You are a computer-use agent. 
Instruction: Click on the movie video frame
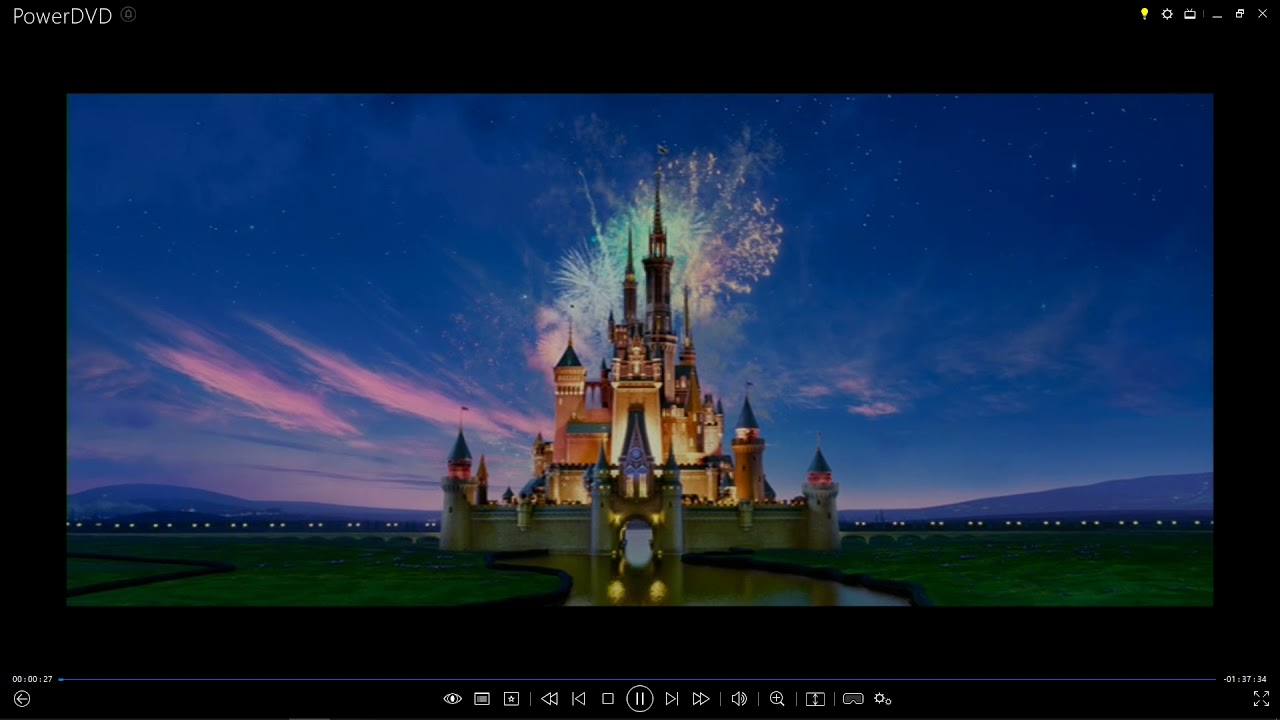pos(640,350)
